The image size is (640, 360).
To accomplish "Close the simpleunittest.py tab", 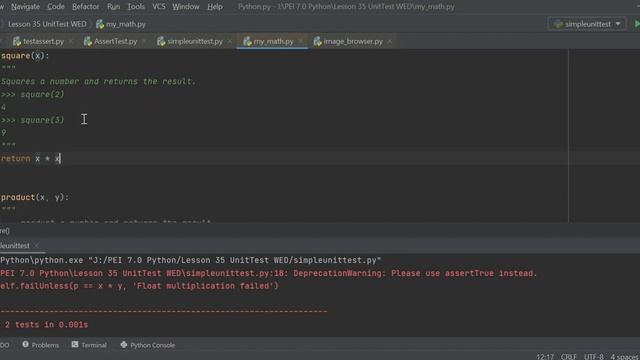I will point(229,41).
